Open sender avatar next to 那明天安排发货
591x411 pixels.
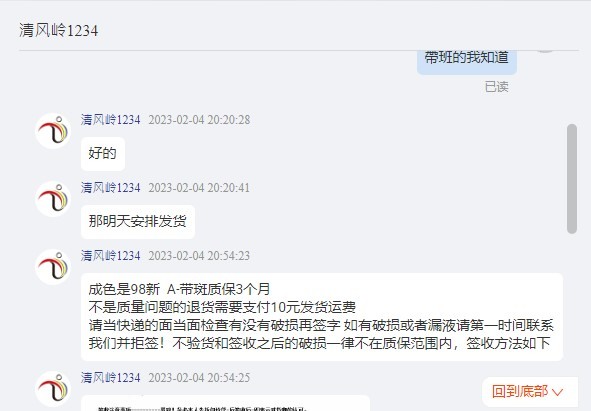[53, 199]
